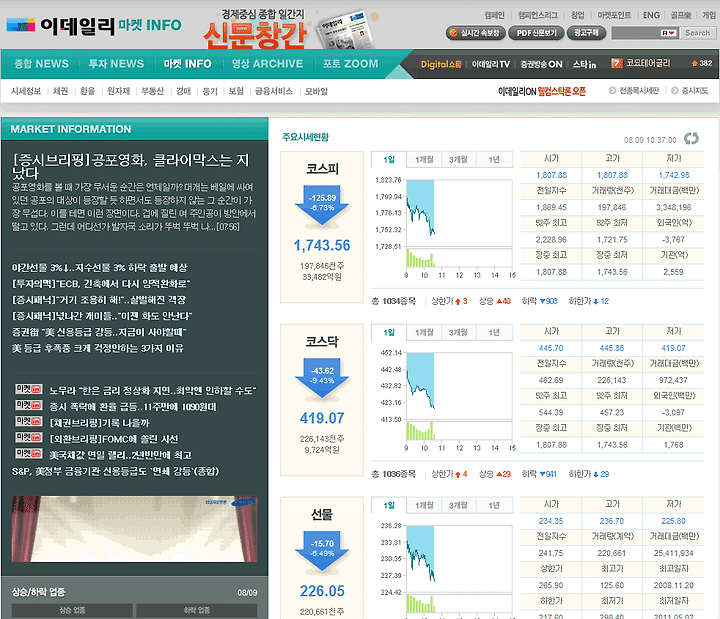Select the 선물 chart 3개월 tab

pos(458,505)
